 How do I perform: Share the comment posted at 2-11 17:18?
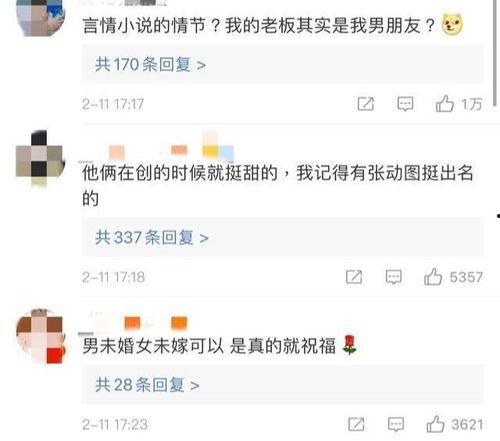pyautogui.click(x=354, y=277)
